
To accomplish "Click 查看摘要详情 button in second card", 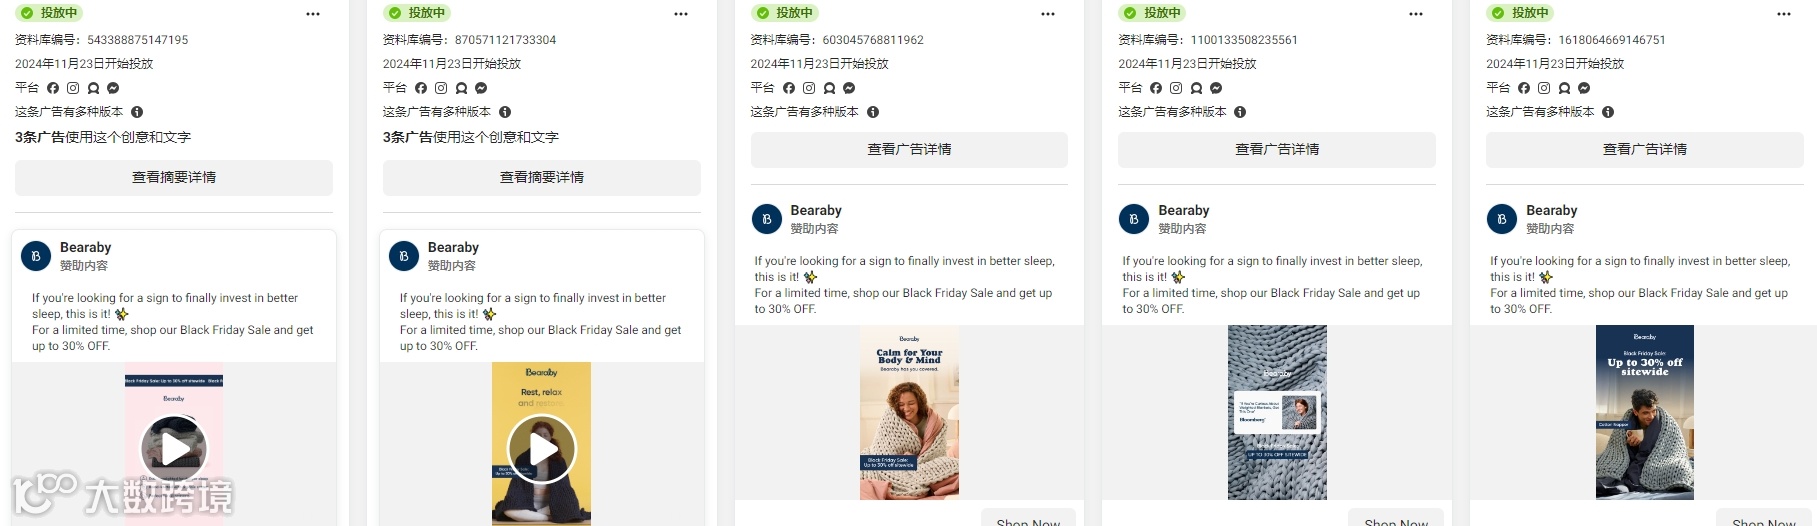I will click(x=542, y=177).
